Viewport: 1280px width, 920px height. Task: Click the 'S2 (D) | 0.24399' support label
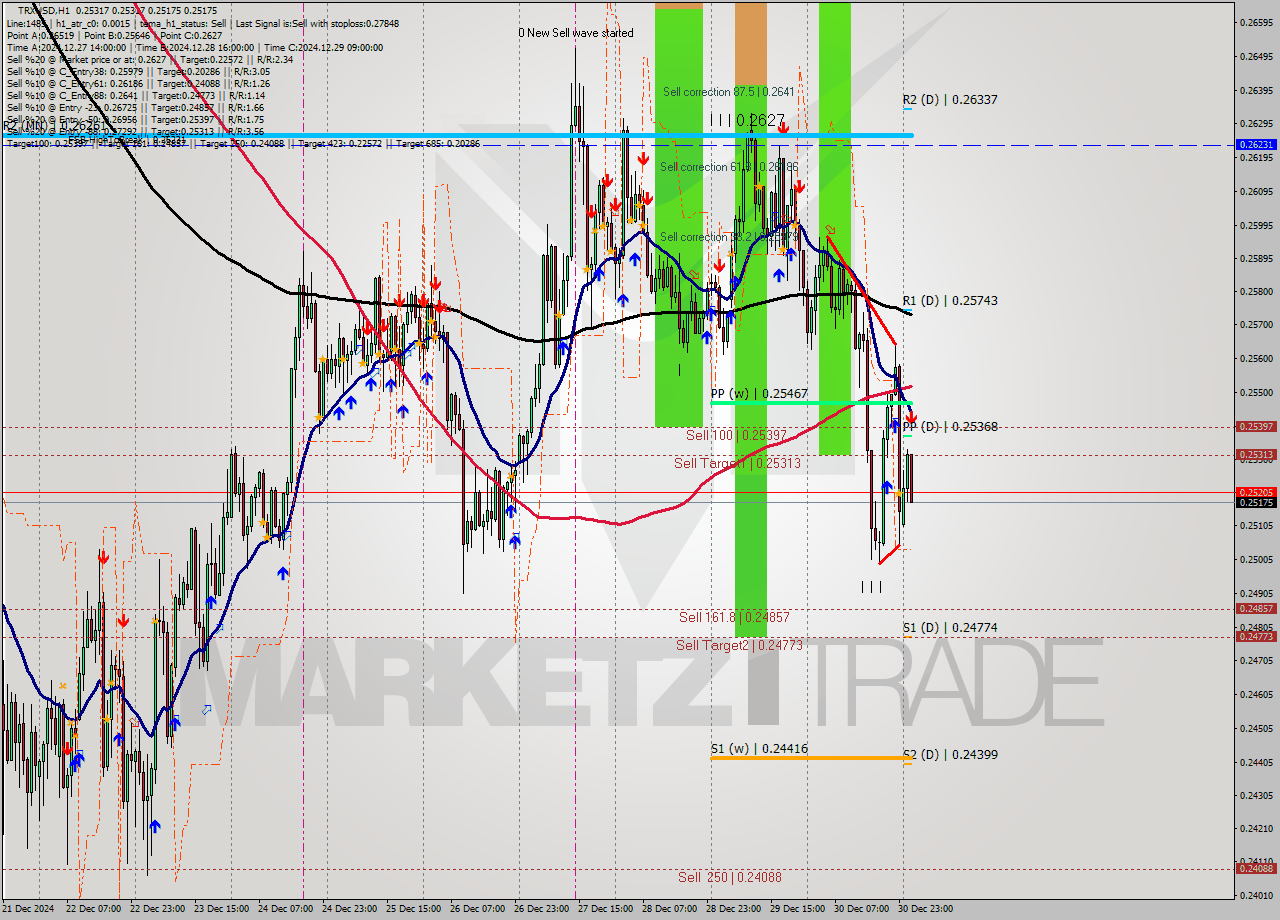[949, 755]
